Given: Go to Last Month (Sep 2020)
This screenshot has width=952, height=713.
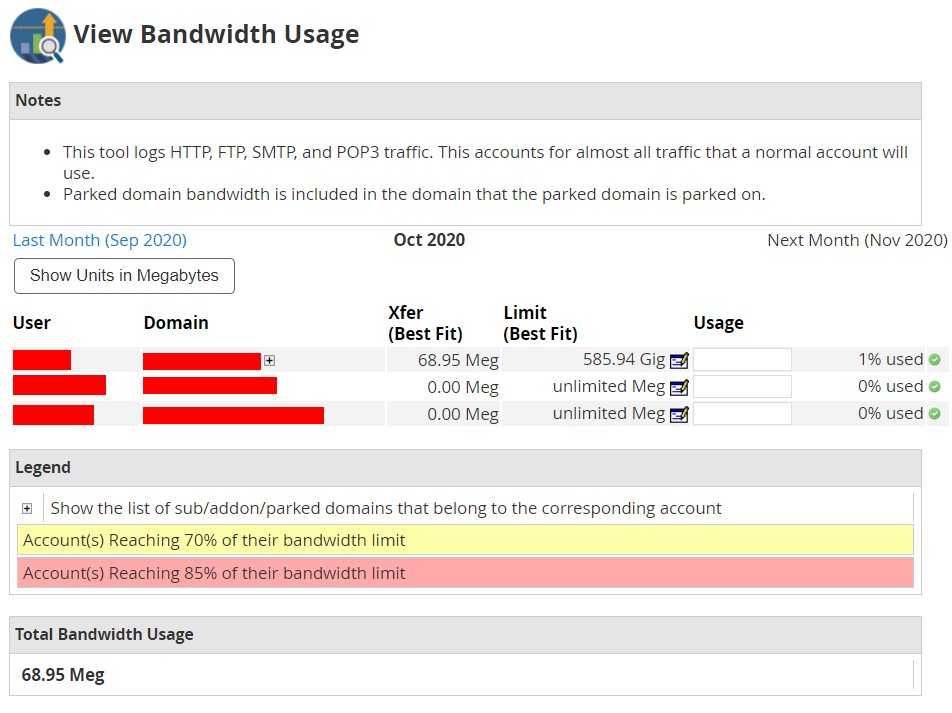Looking at the screenshot, I should [x=100, y=240].
